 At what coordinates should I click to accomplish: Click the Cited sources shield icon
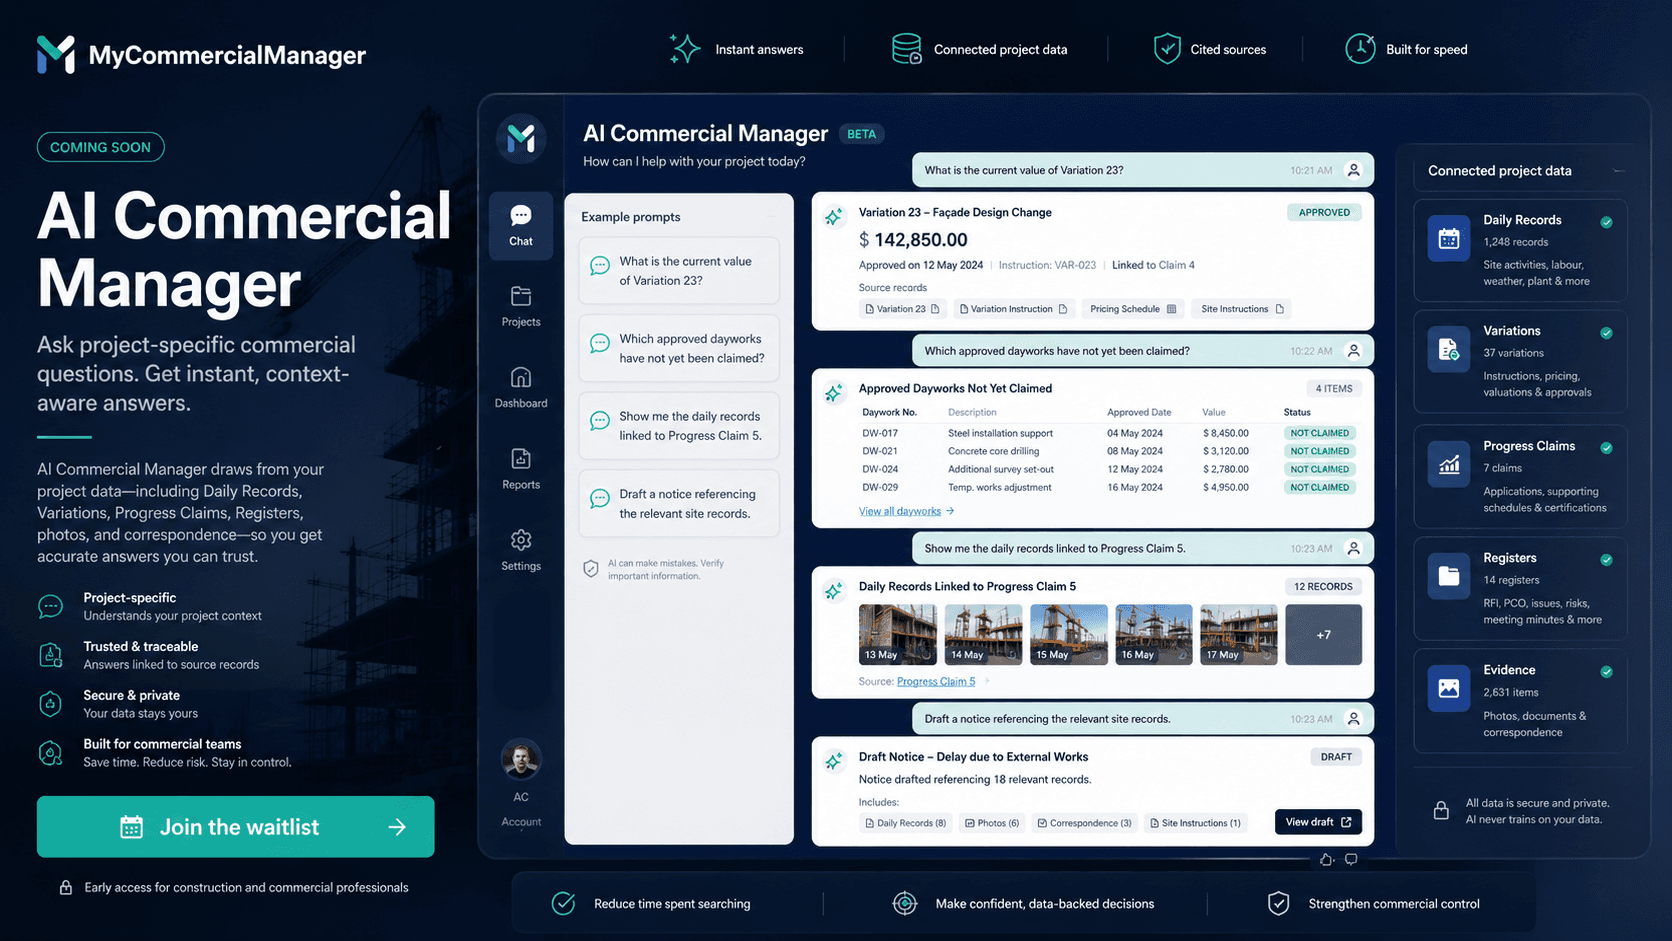1167,48
